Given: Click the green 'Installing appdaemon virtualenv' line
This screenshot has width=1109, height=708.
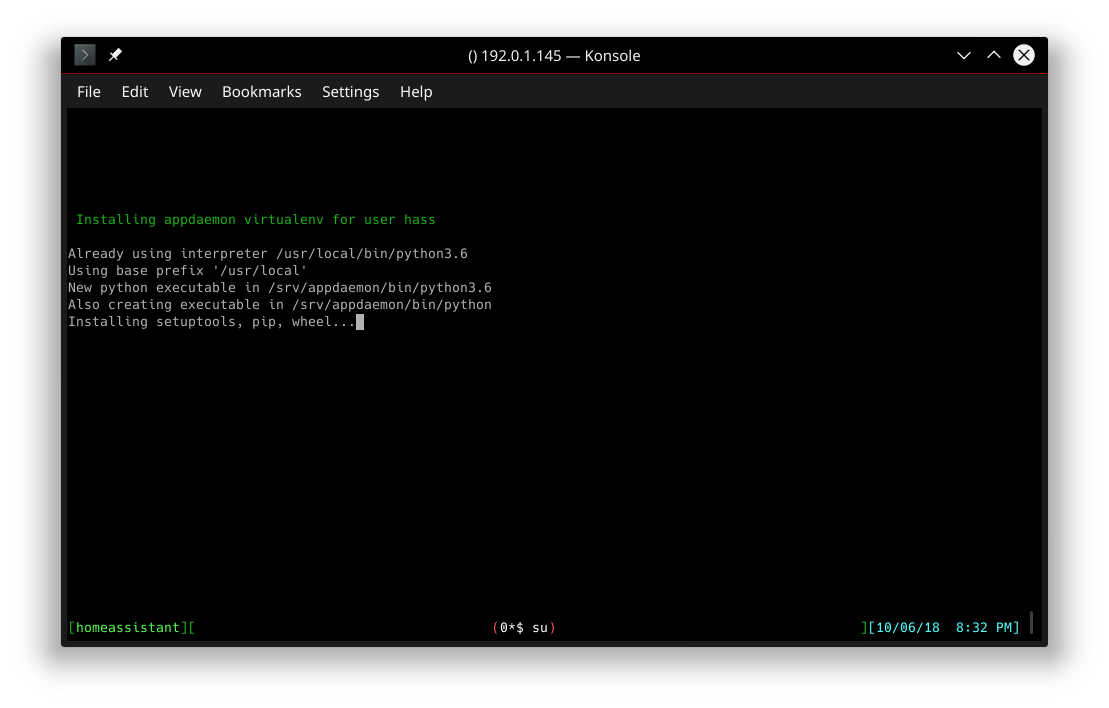Looking at the screenshot, I should (255, 219).
